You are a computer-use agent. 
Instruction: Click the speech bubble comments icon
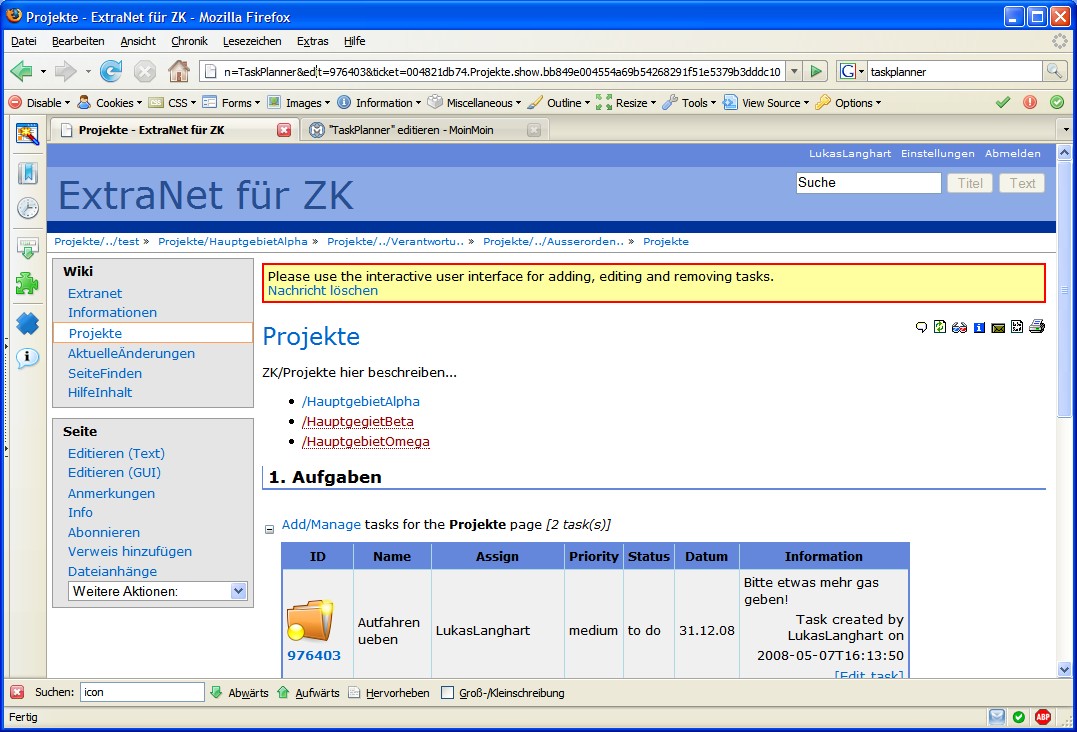pos(921,327)
